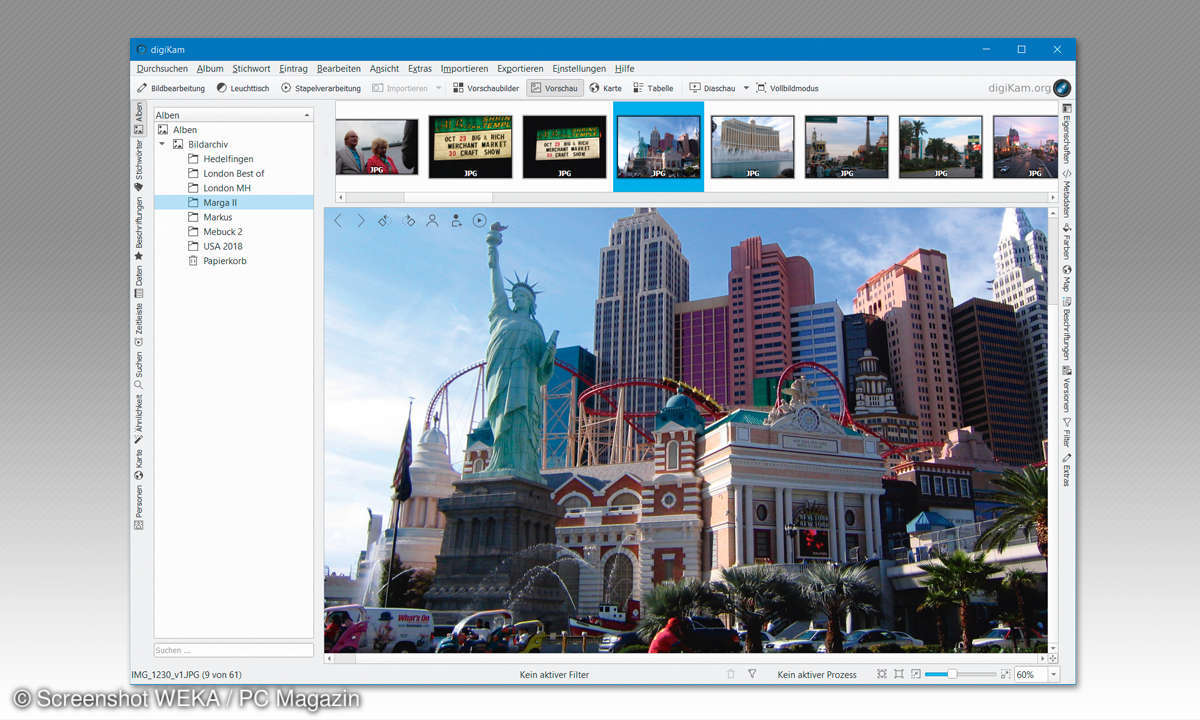Screen dimensions: 1200x720
Task: Click the trash icon in status bar
Action: point(730,675)
